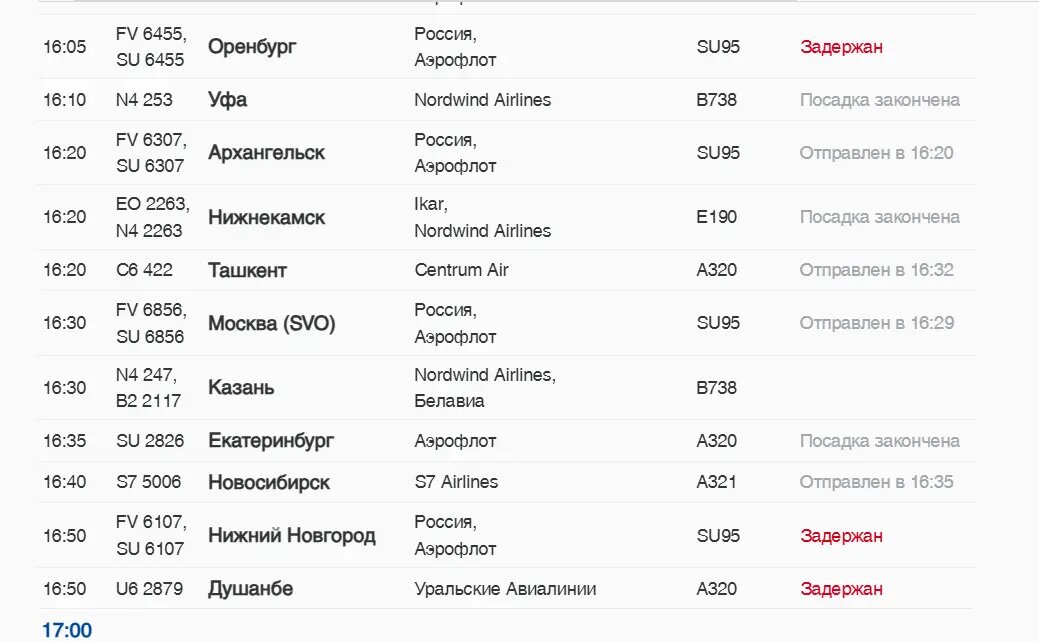Click the Уральские Авиалинии airline name

tap(505, 589)
